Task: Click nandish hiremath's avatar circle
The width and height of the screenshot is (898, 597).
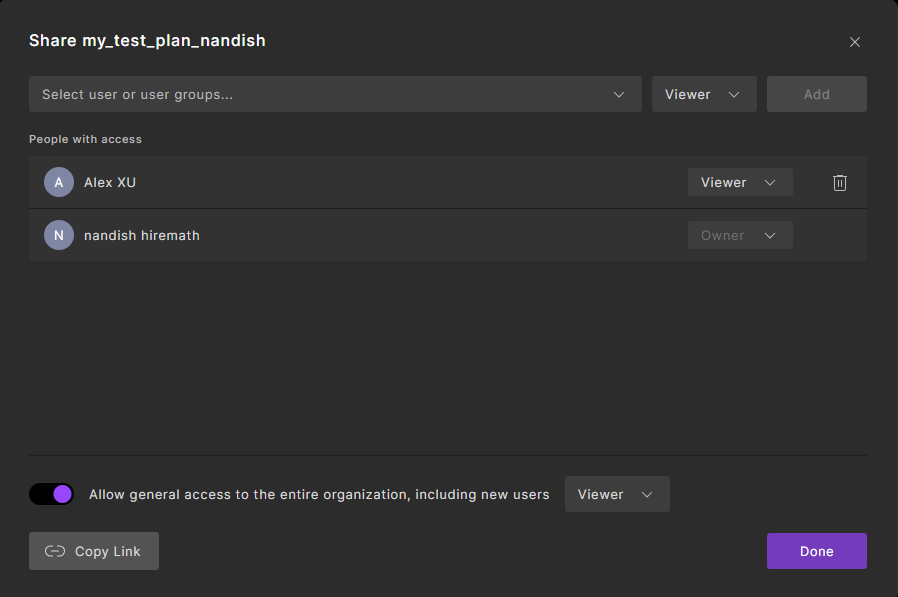Action: (x=59, y=235)
